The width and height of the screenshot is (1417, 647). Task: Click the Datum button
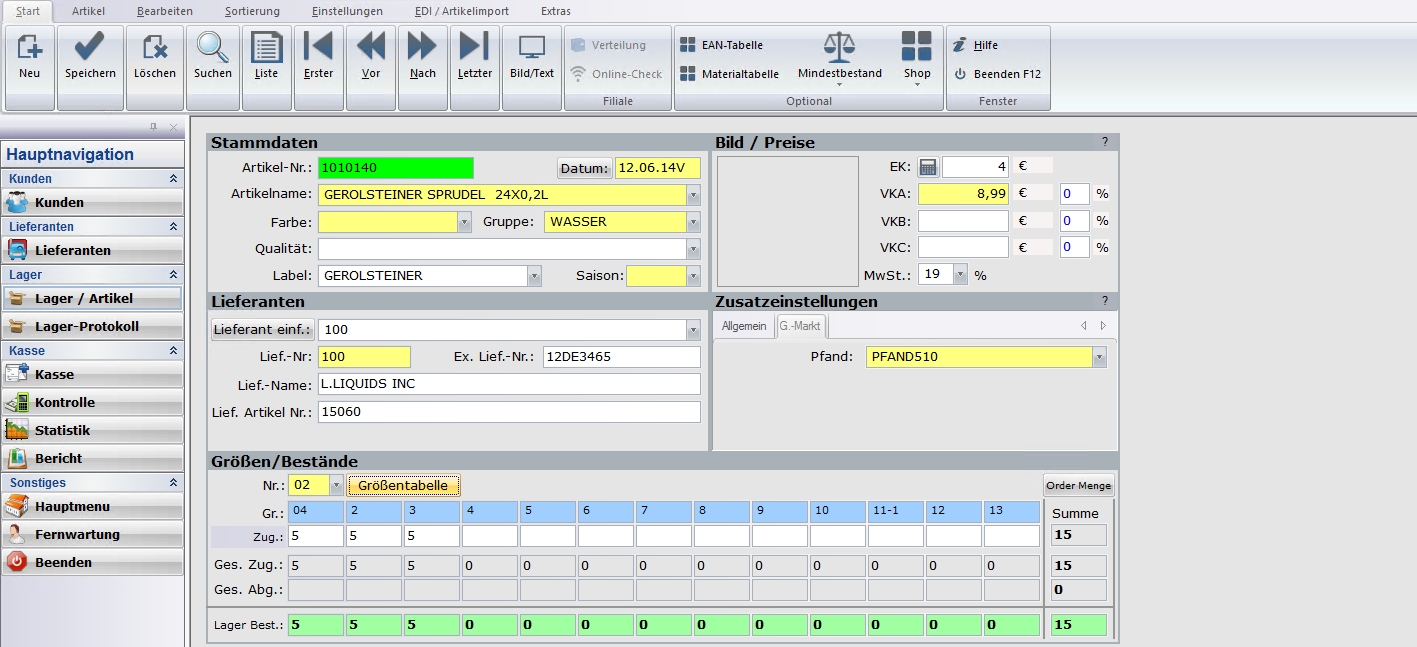[584, 168]
